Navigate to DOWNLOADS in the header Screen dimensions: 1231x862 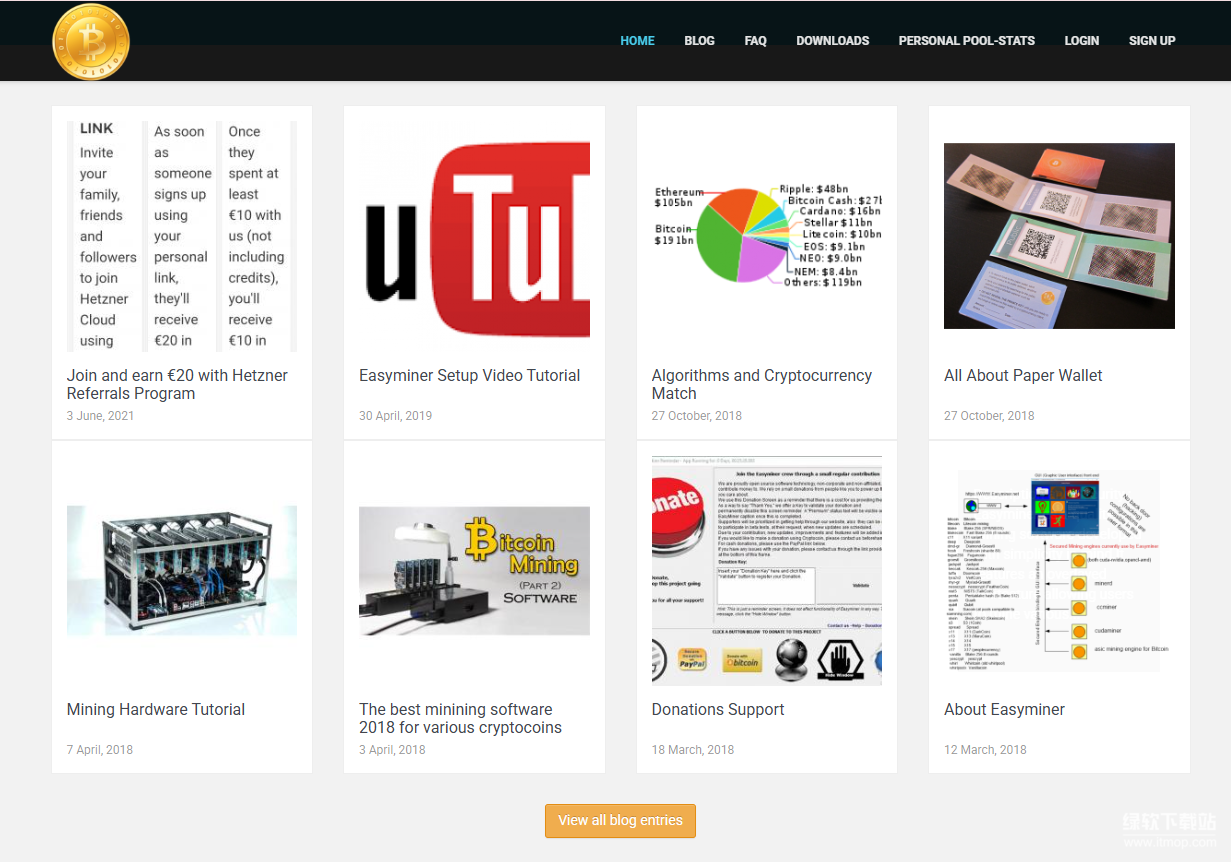(832, 41)
